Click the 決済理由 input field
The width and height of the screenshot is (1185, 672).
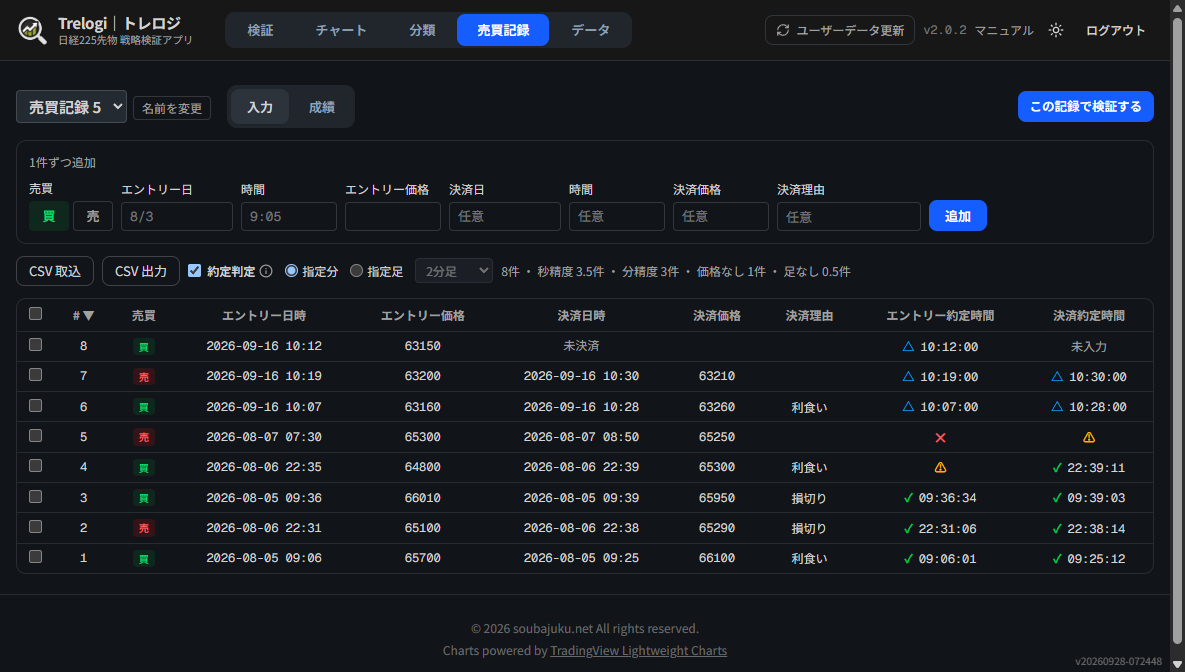pos(849,216)
